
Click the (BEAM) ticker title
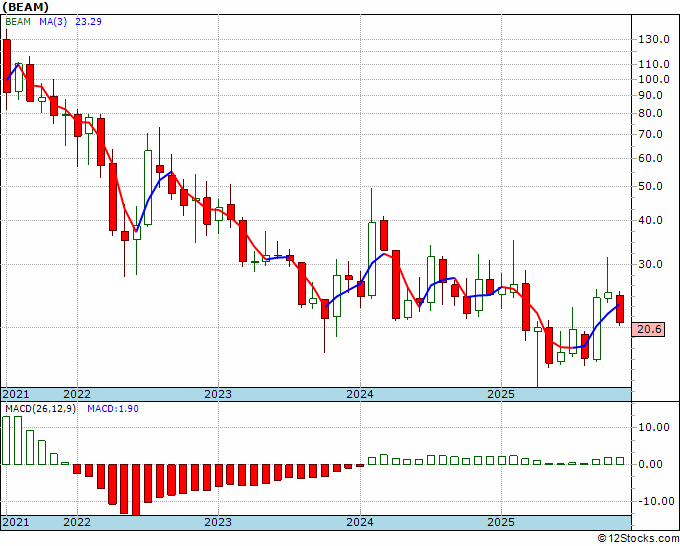[x=26, y=7]
